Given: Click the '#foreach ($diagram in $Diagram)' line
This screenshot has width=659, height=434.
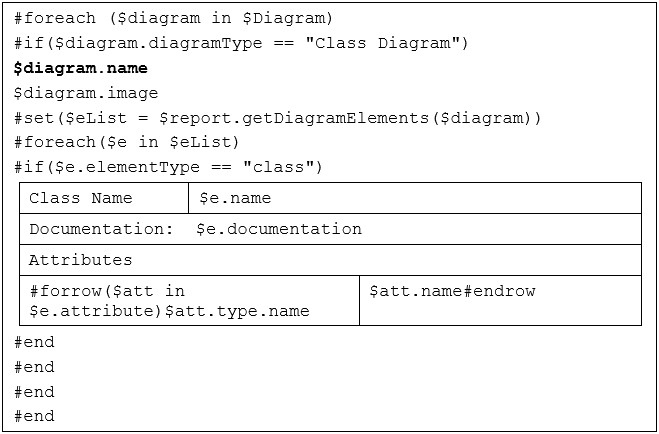Looking at the screenshot, I should point(173,19).
